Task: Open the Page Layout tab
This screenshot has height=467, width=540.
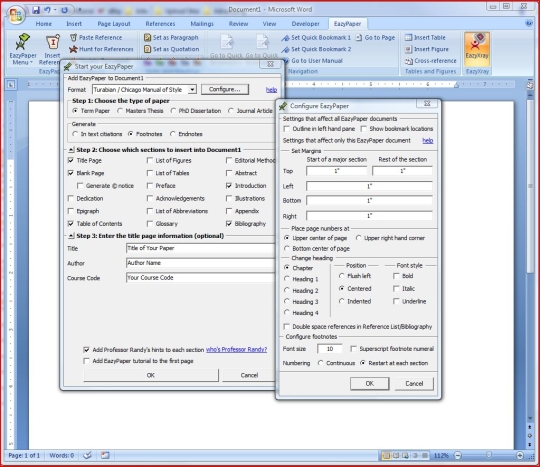Action: 114,24
